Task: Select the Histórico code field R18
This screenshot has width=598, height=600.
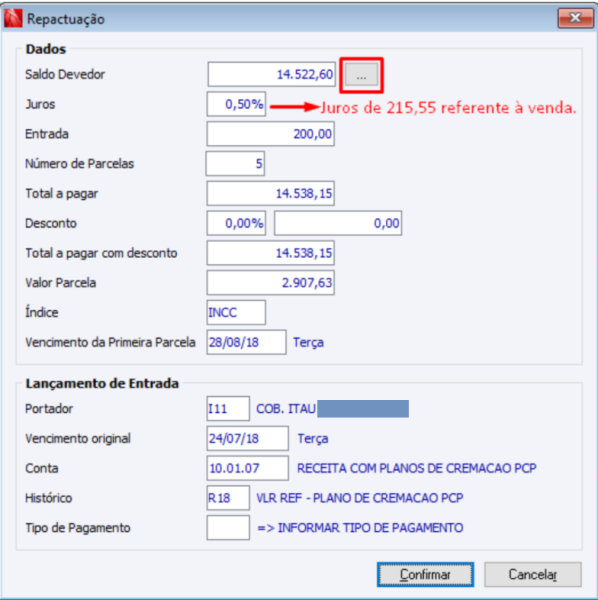Action: coord(228,498)
